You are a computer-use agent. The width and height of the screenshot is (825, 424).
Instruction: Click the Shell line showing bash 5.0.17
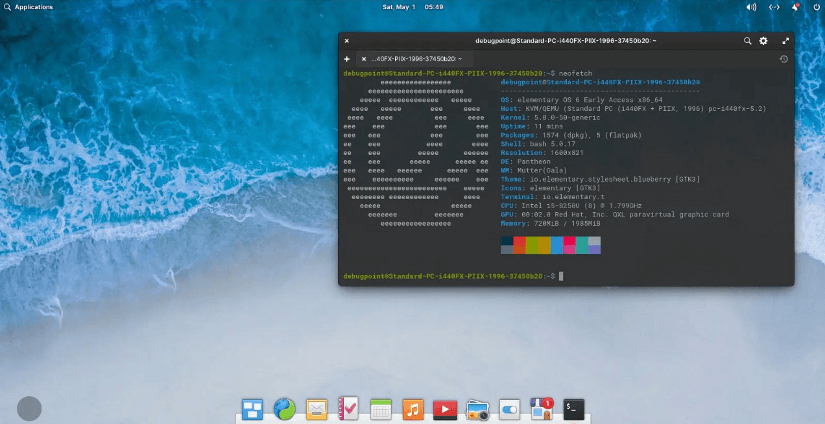coord(538,144)
